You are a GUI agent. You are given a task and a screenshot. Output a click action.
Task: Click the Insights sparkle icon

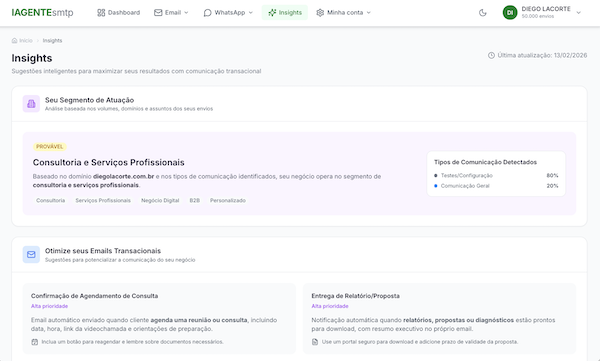(272, 13)
